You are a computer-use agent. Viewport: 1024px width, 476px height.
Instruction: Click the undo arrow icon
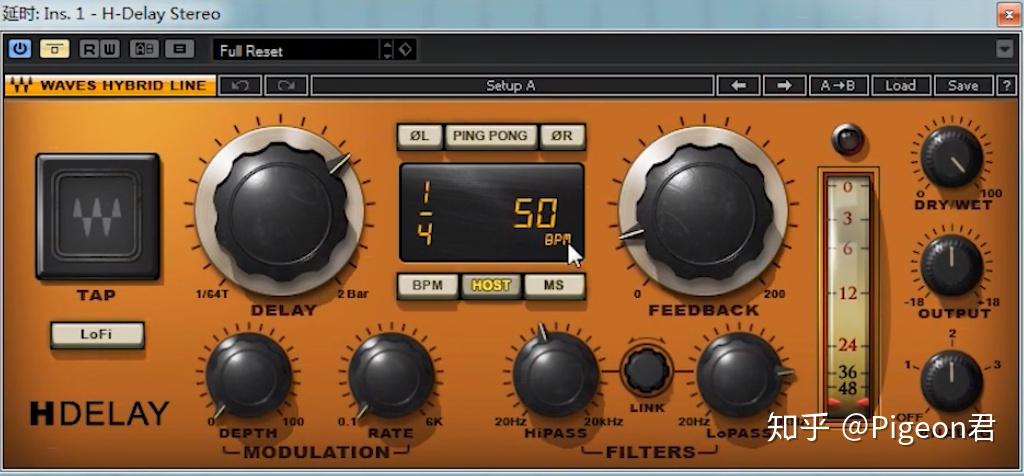point(240,85)
